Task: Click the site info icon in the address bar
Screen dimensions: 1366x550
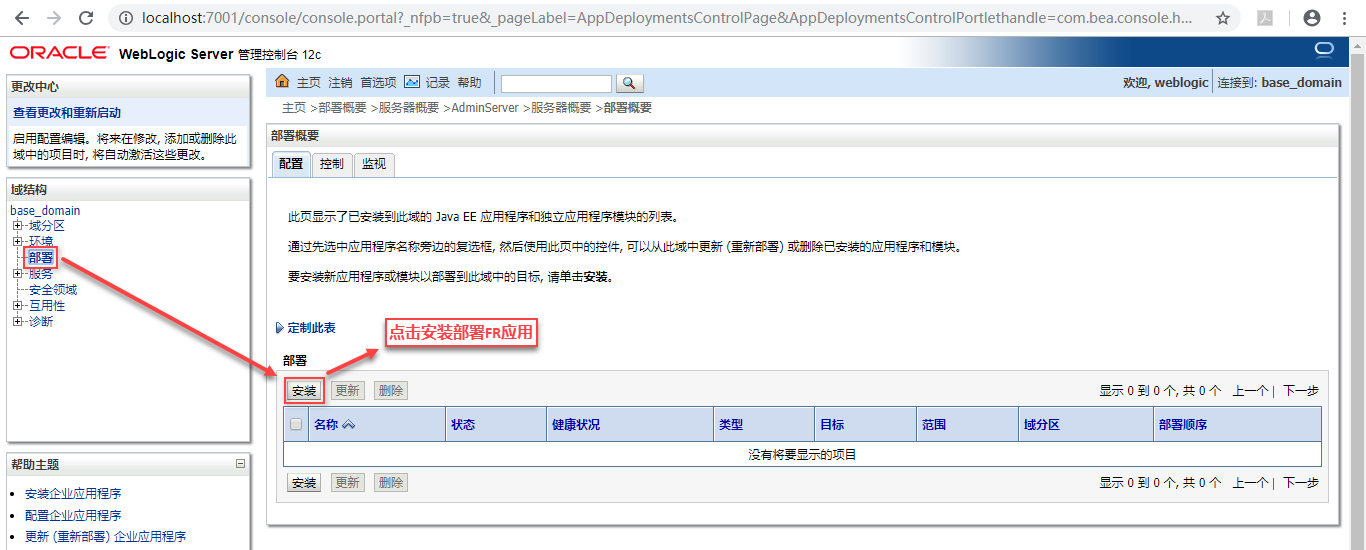Action: pos(126,18)
